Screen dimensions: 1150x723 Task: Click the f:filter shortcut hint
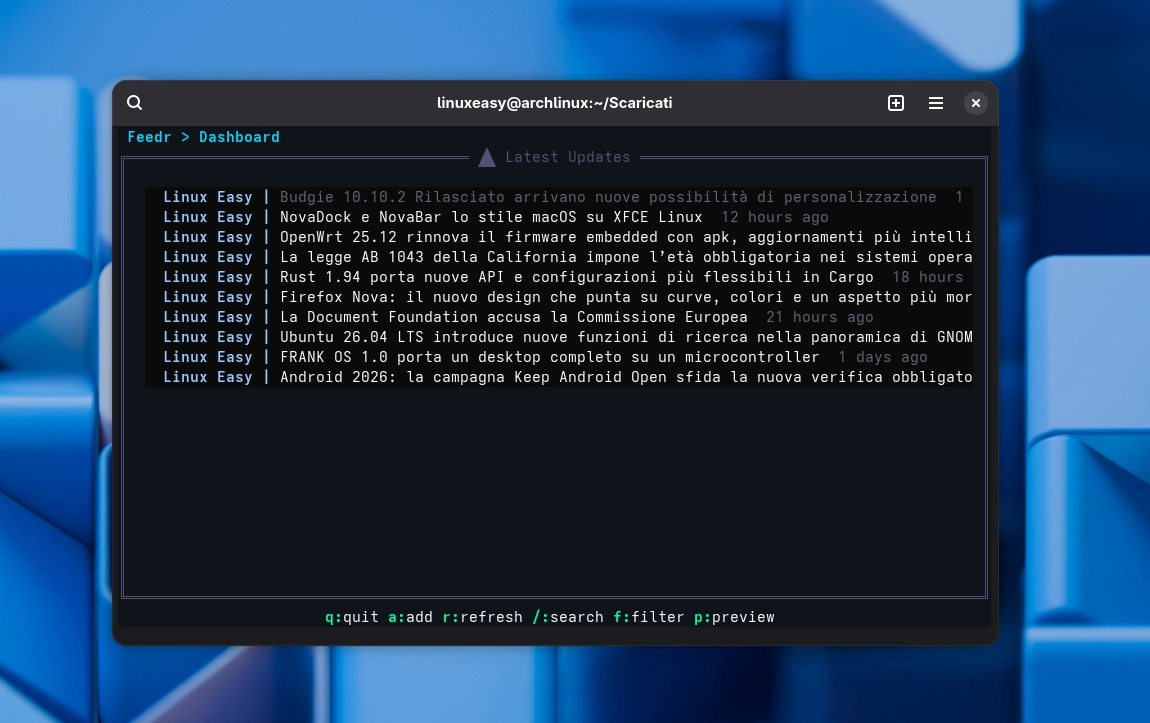(649, 617)
